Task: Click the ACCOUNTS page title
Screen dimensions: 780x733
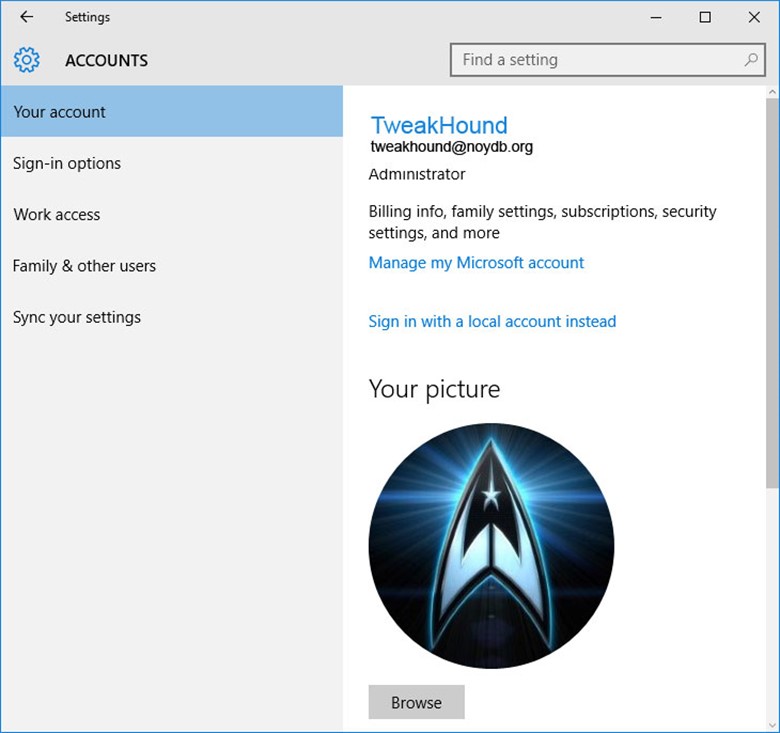Action: pyautogui.click(x=106, y=61)
